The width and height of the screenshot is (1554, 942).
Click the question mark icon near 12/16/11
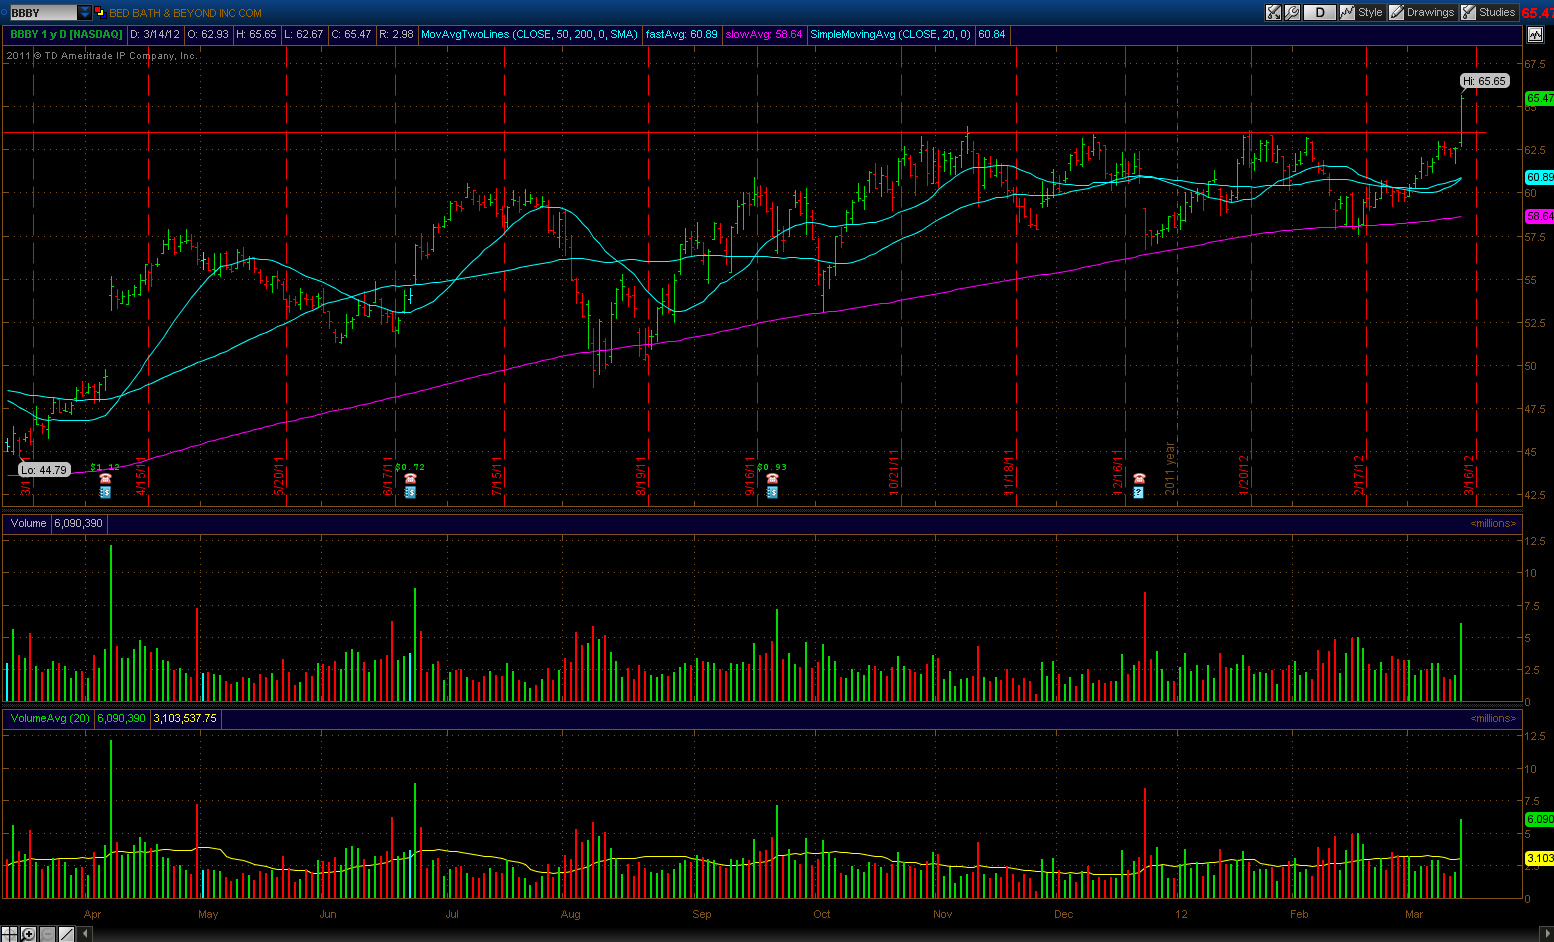coord(1138,492)
